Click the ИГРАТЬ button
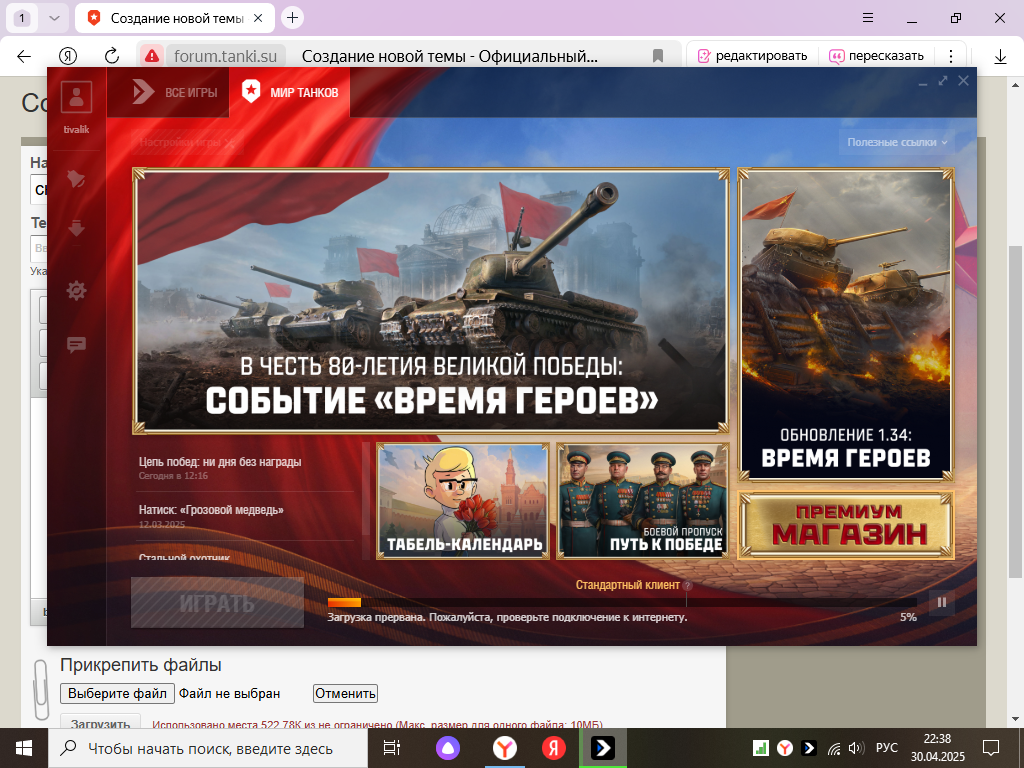Viewport: 1024px width, 768px height. point(217,603)
